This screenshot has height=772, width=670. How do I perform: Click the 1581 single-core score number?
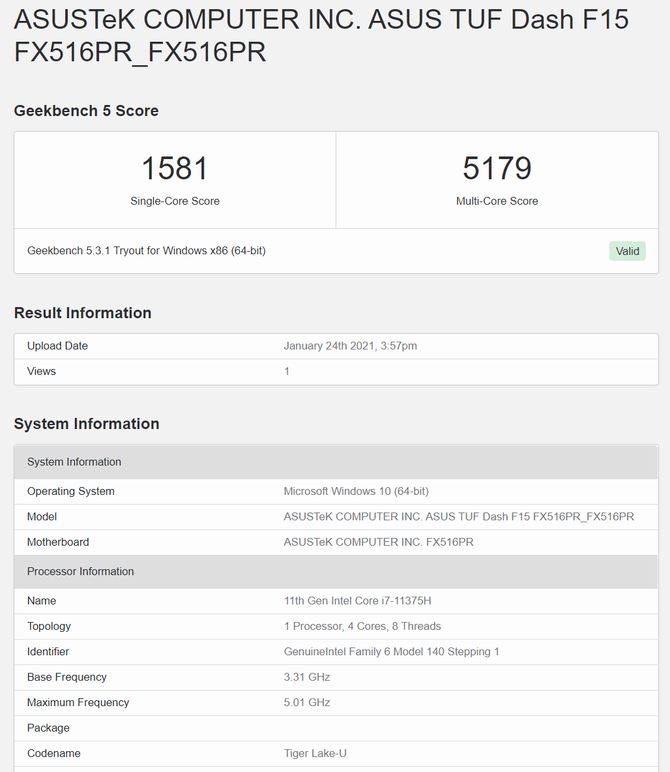coord(175,168)
